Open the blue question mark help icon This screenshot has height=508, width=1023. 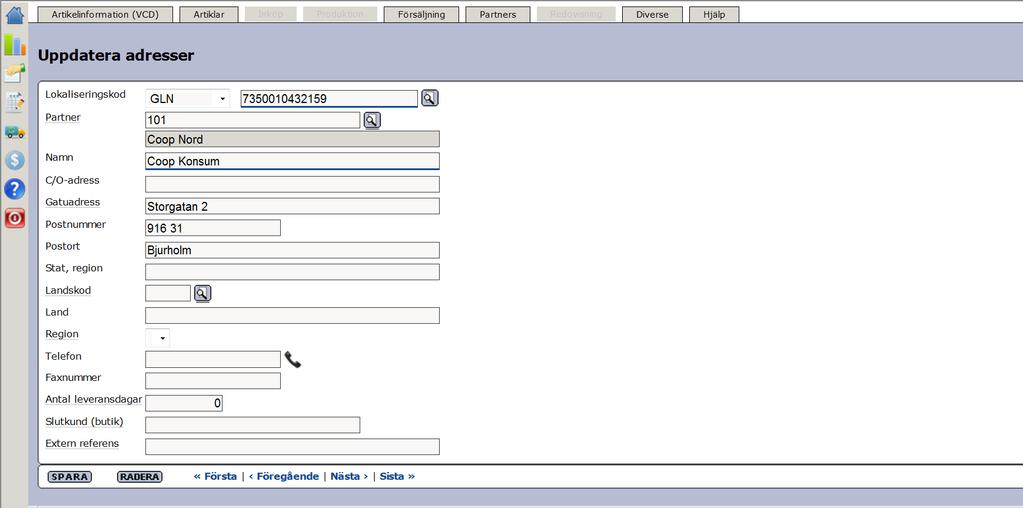[14, 189]
